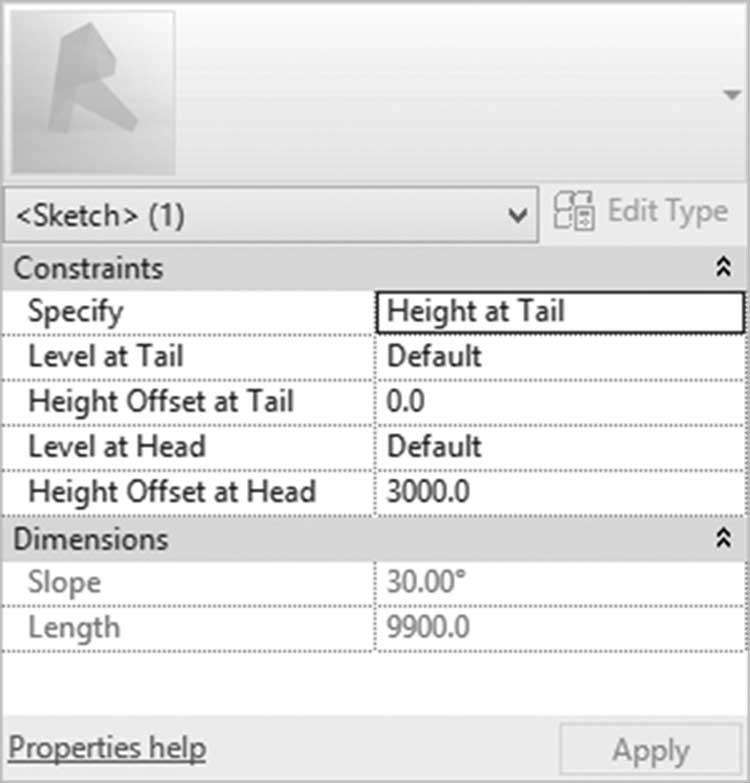Open the <Sketch> (1) filter dropdown
Image resolution: width=750 pixels, height=783 pixels.
[x=271, y=215]
